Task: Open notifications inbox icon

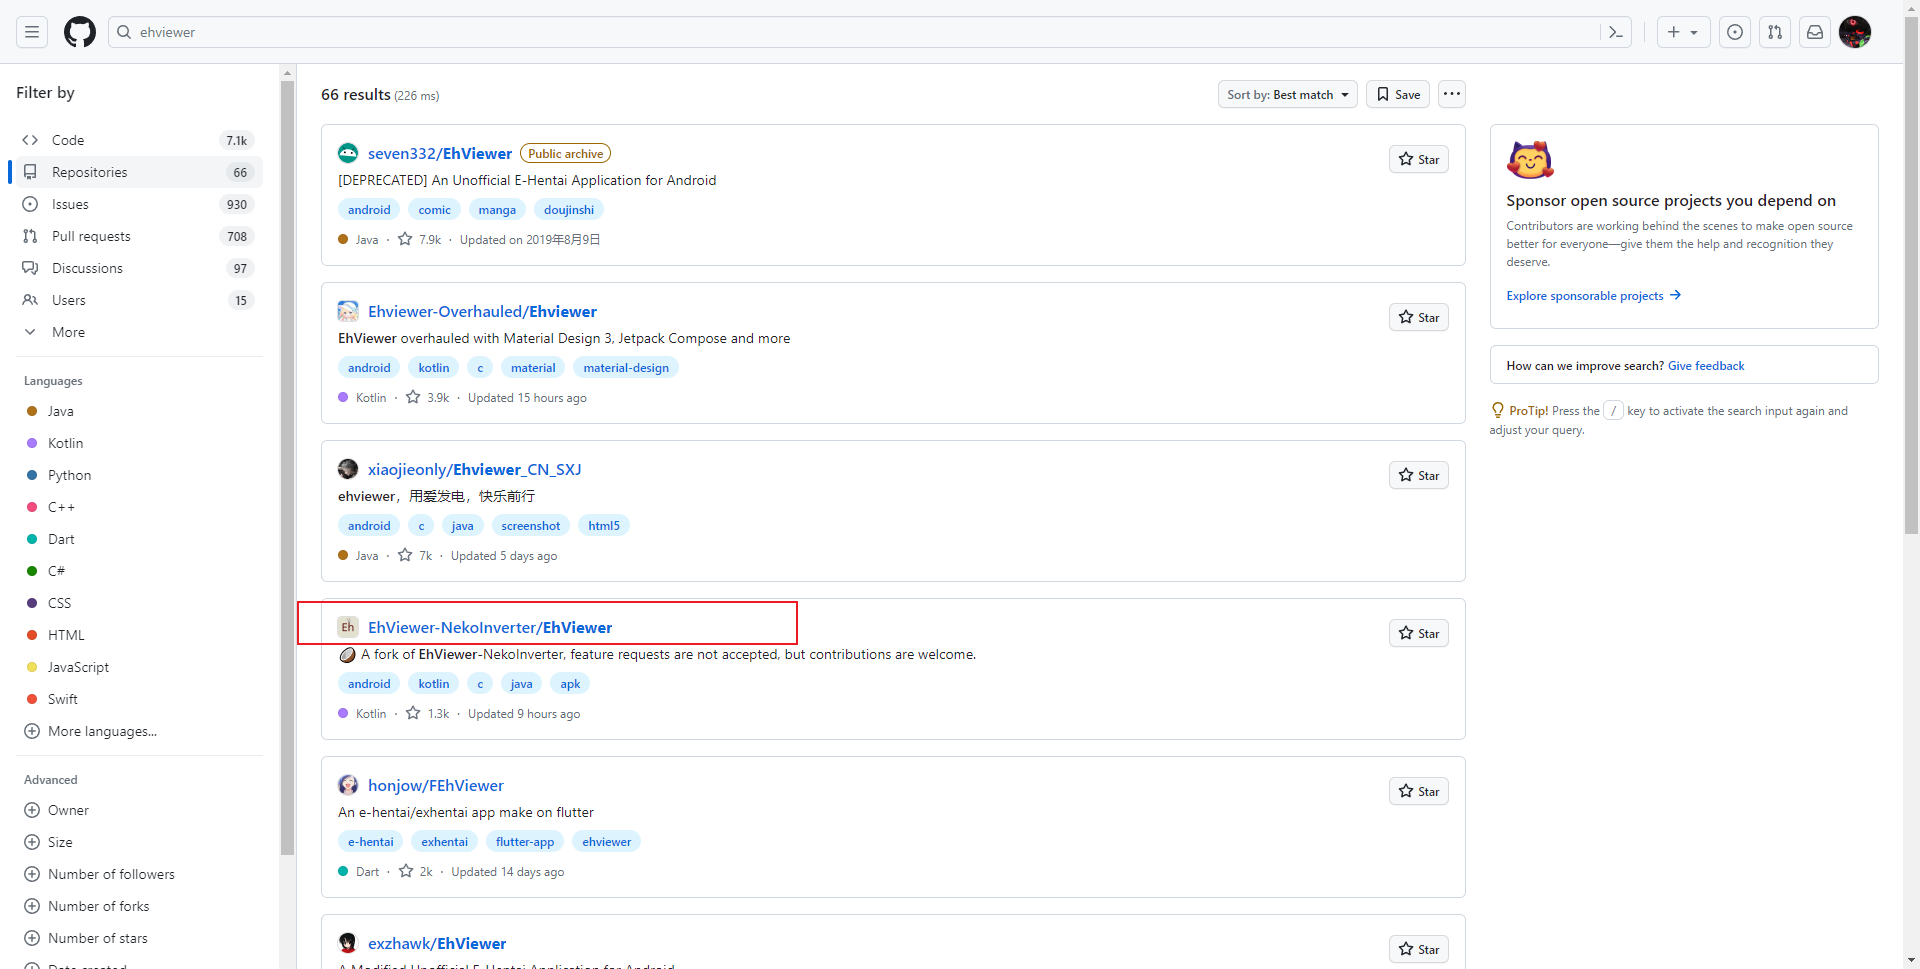Action: pos(1815,32)
